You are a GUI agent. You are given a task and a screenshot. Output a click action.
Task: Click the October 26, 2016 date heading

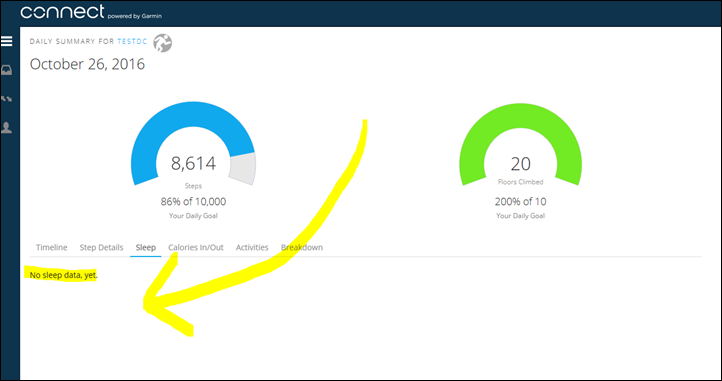click(x=87, y=64)
